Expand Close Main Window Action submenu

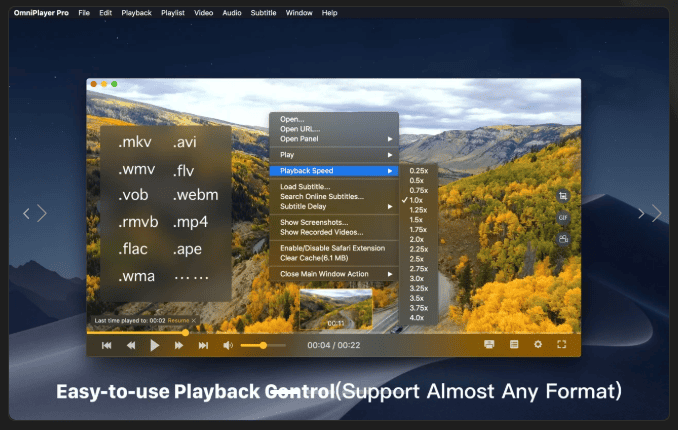point(333,274)
